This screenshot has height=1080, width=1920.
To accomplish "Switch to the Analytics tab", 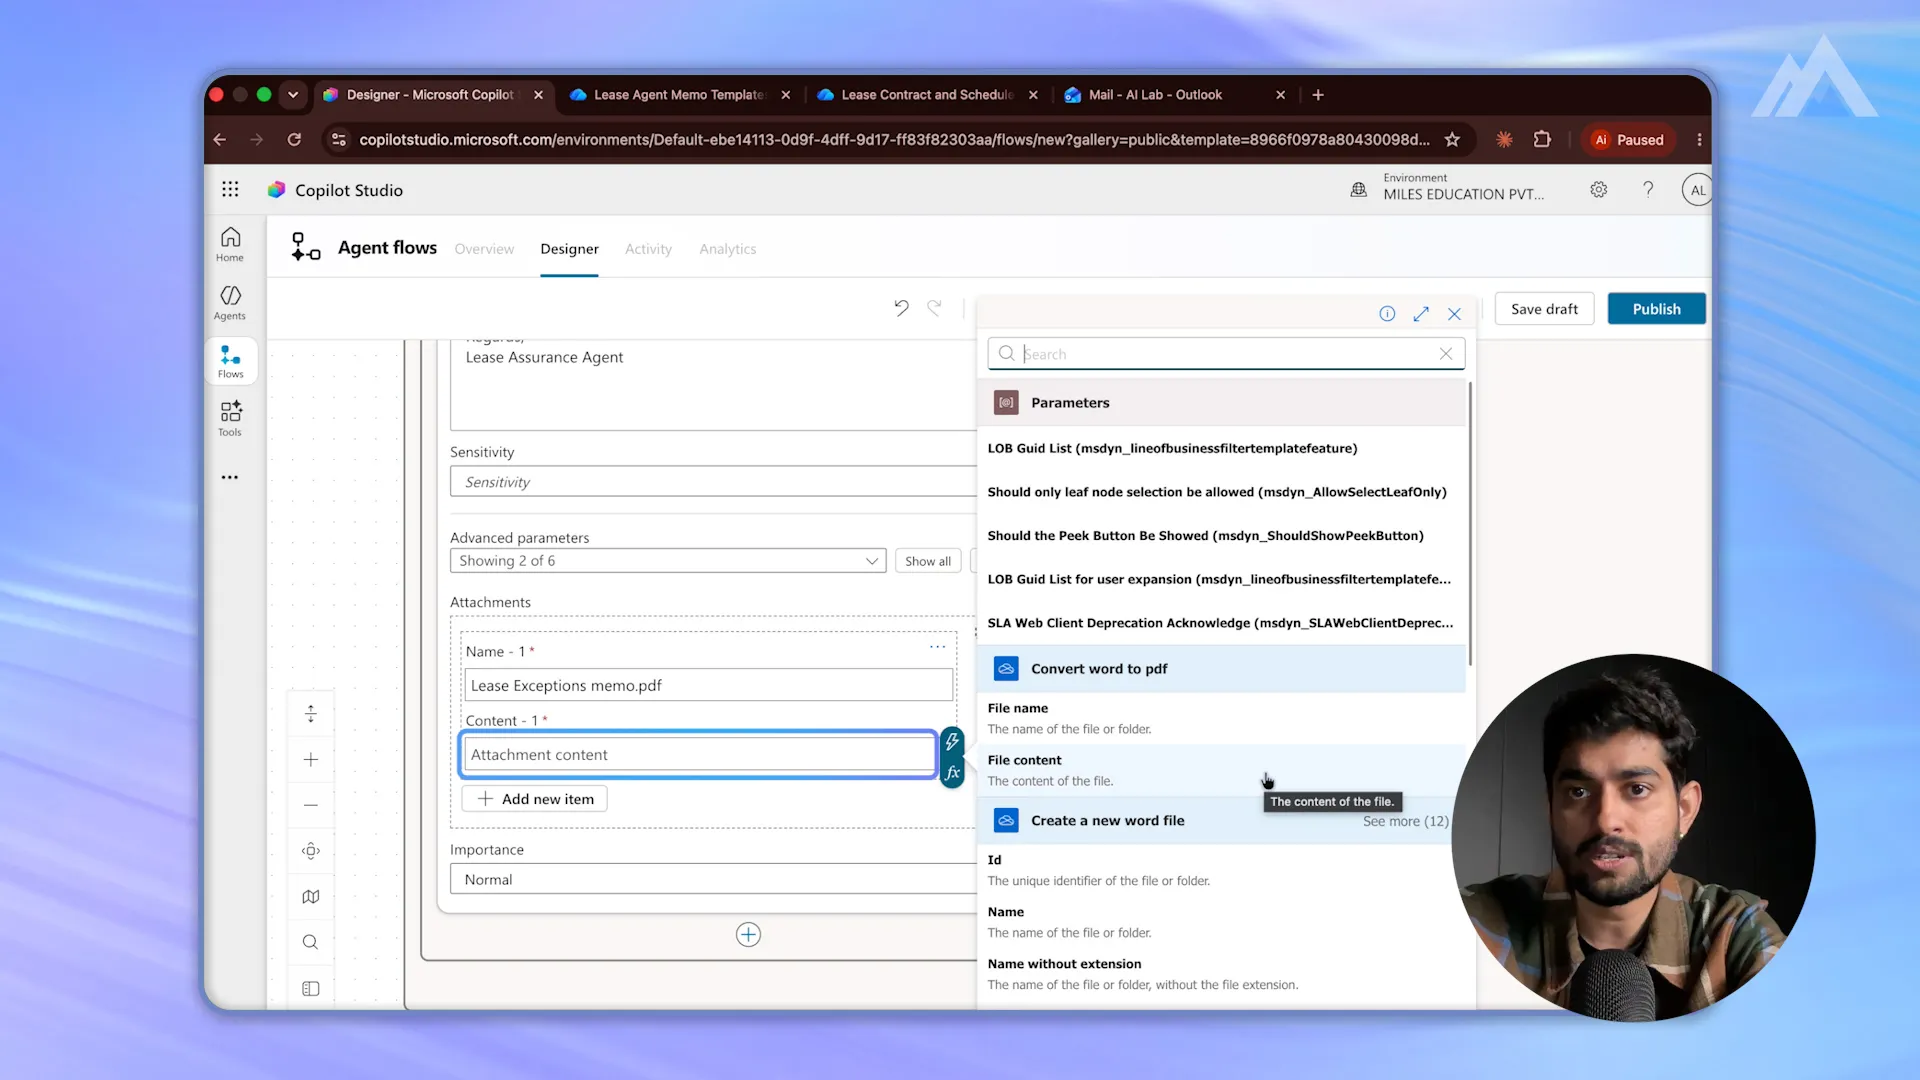I will click(x=728, y=249).
